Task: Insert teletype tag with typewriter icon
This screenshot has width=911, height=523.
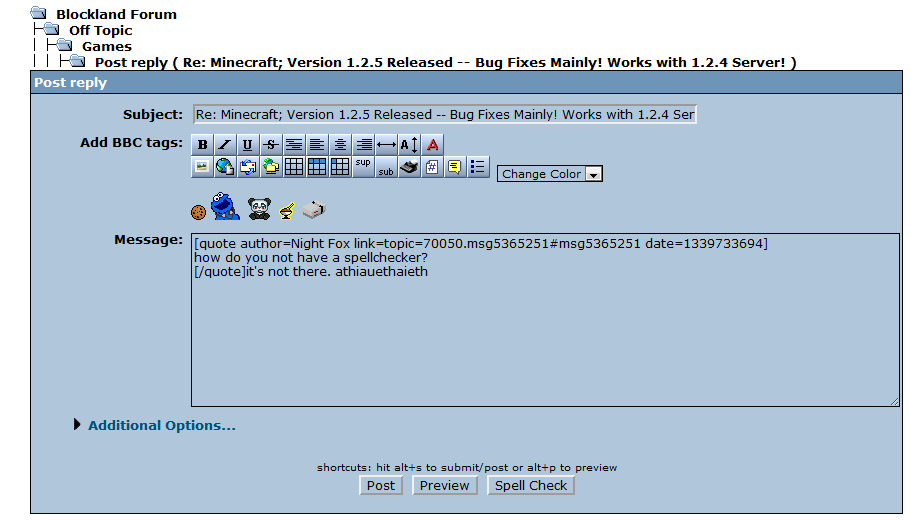Action: click(x=409, y=167)
